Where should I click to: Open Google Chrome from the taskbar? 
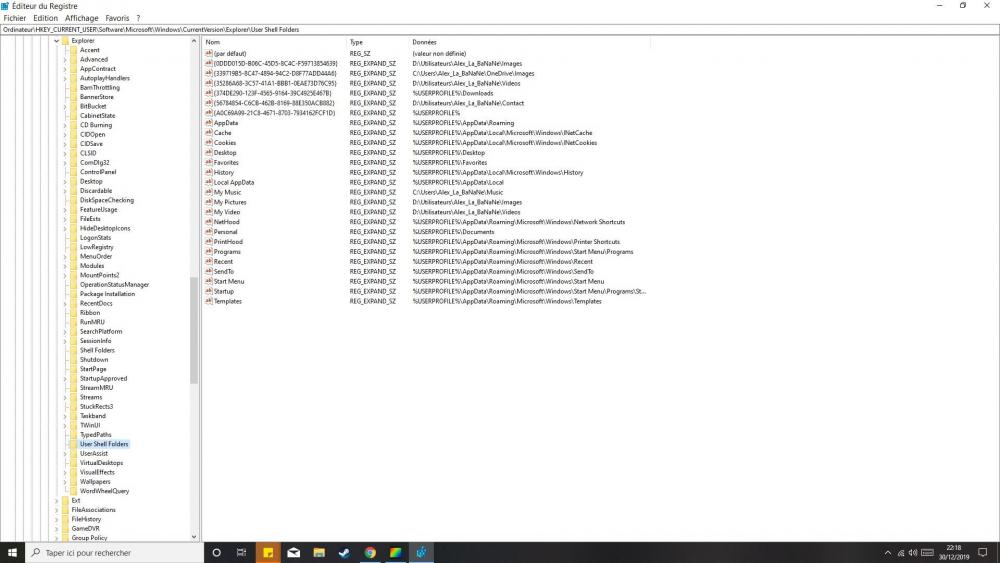(x=370, y=553)
